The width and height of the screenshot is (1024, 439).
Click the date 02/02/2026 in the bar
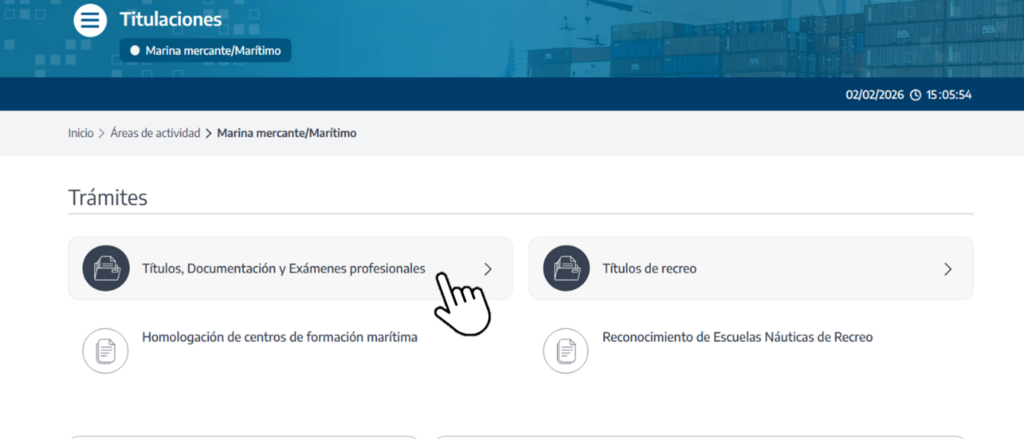pyautogui.click(x=874, y=95)
